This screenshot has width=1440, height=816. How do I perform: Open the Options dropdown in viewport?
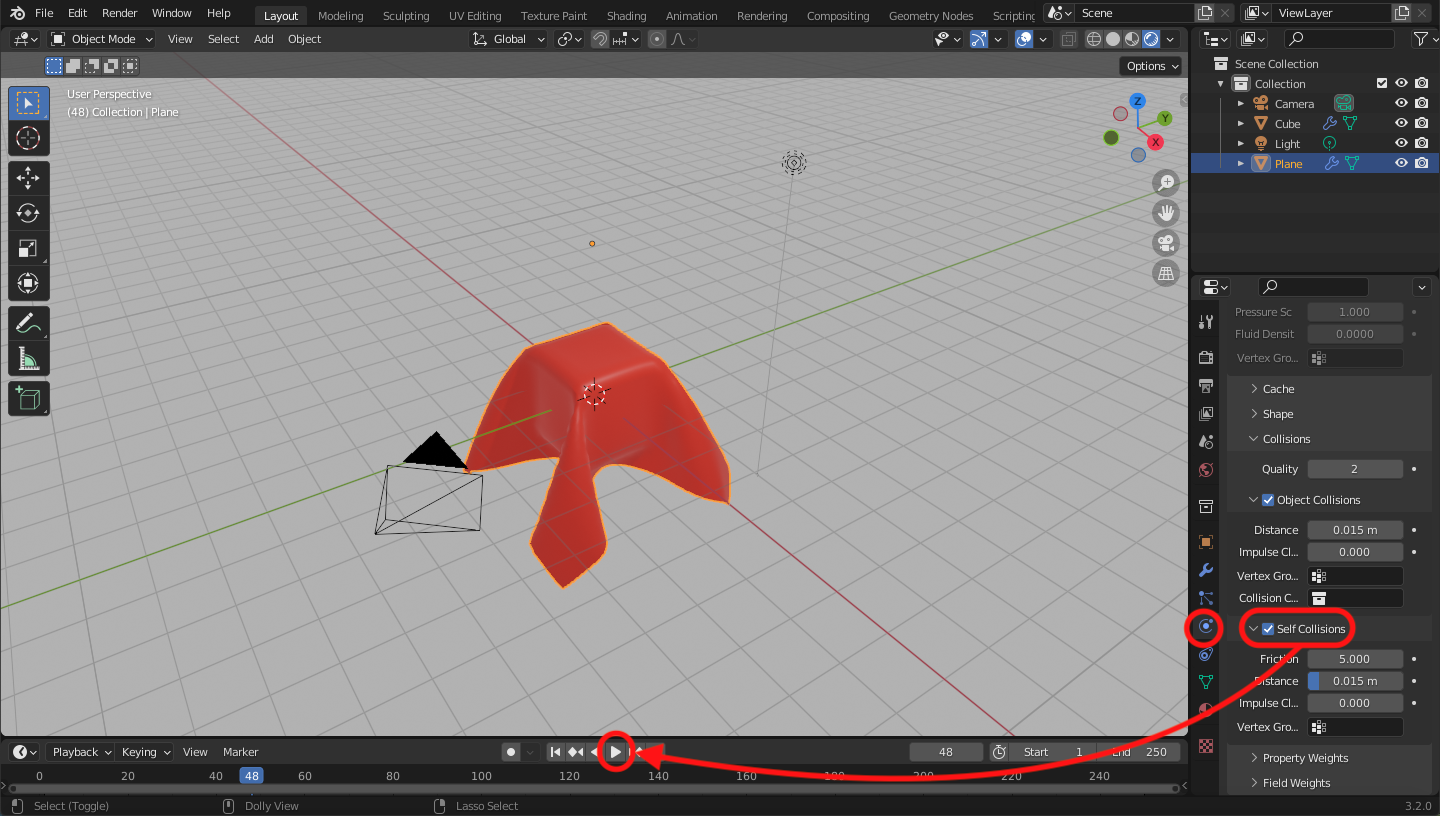point(1153,66)
